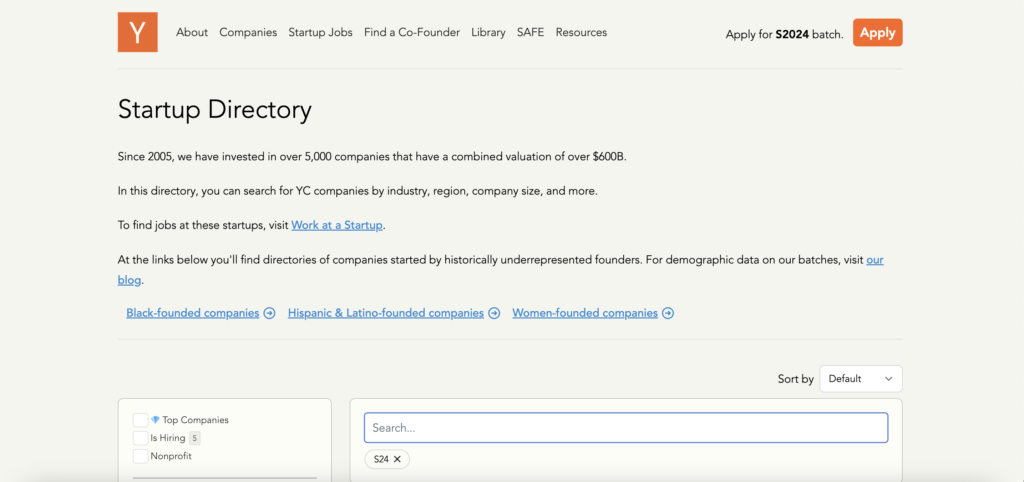Open the About menu item

(x=192, y=32)
